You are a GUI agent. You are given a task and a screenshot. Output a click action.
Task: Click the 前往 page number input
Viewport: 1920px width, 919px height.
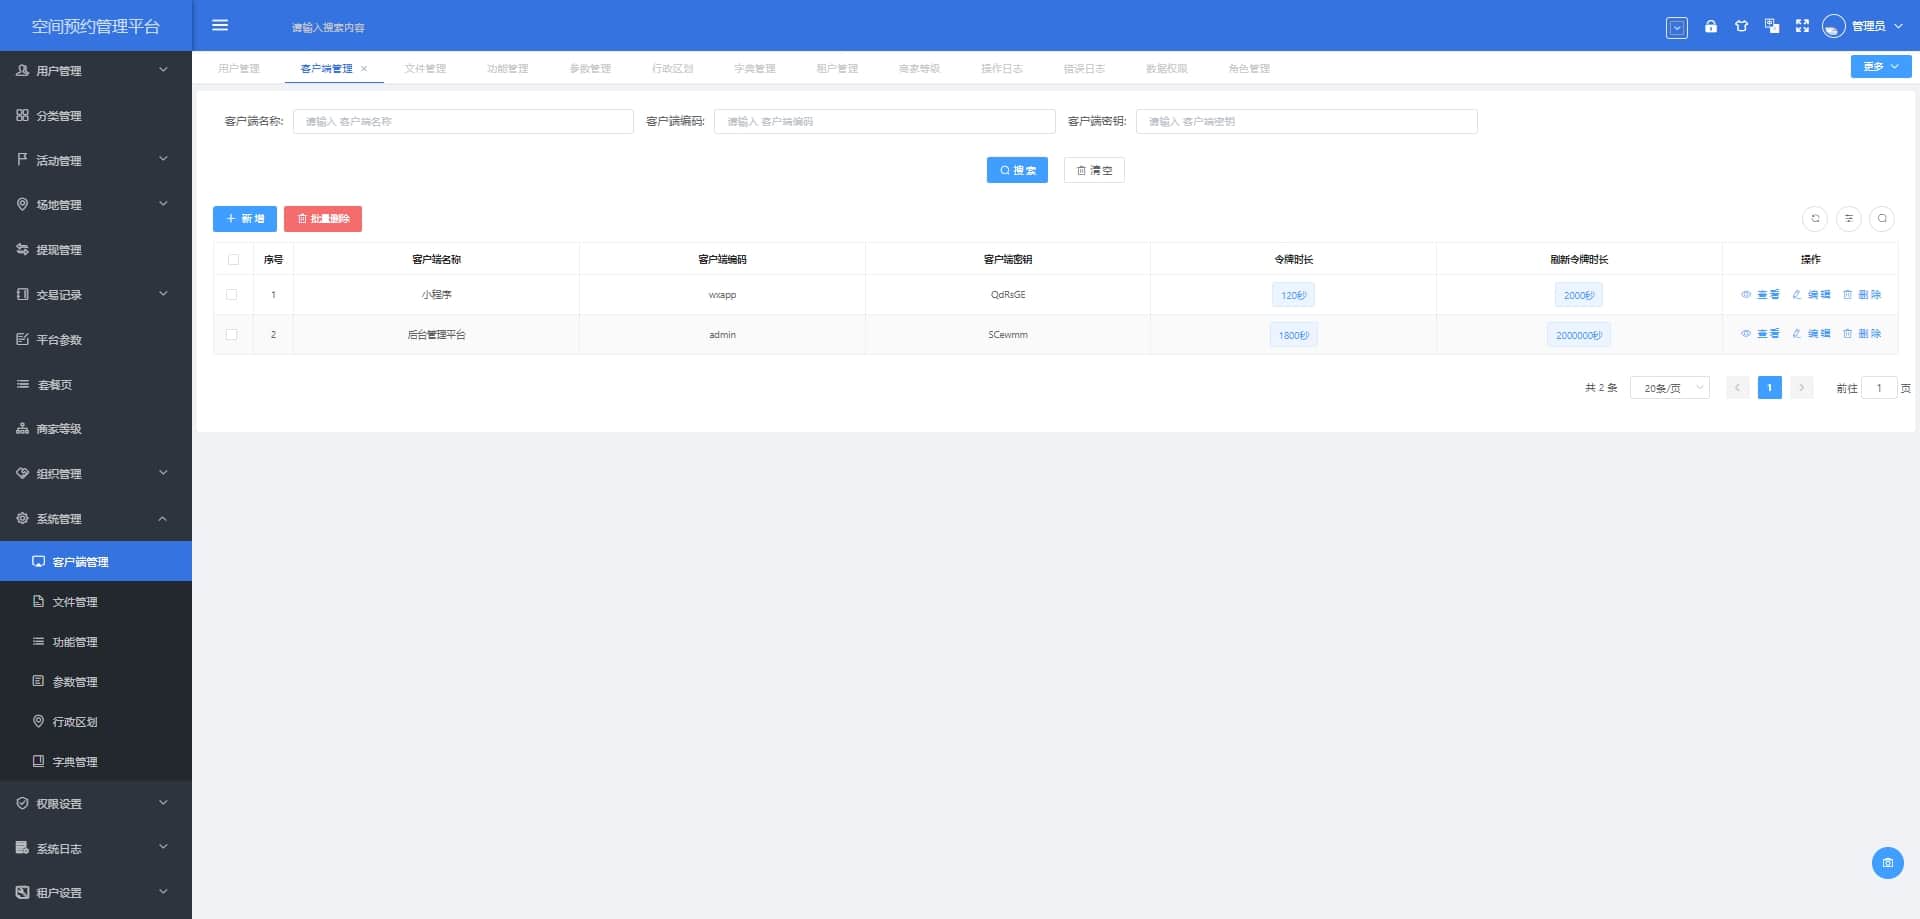coord(1878,387)
